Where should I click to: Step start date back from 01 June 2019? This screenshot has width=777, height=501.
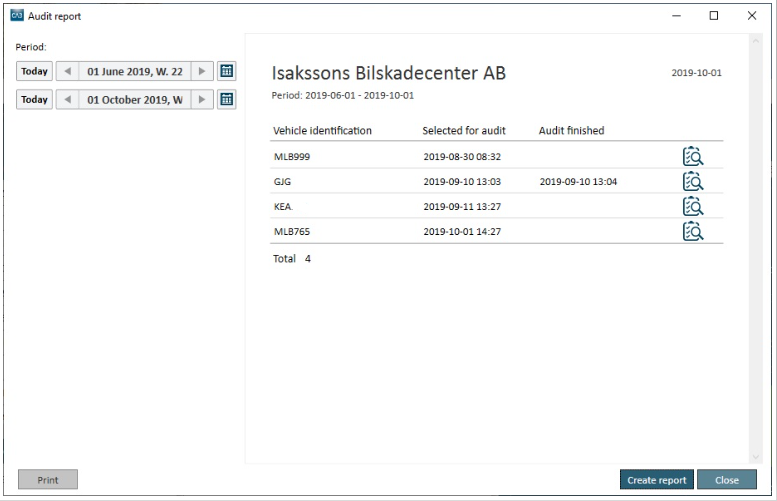click(x=68, y=71)
